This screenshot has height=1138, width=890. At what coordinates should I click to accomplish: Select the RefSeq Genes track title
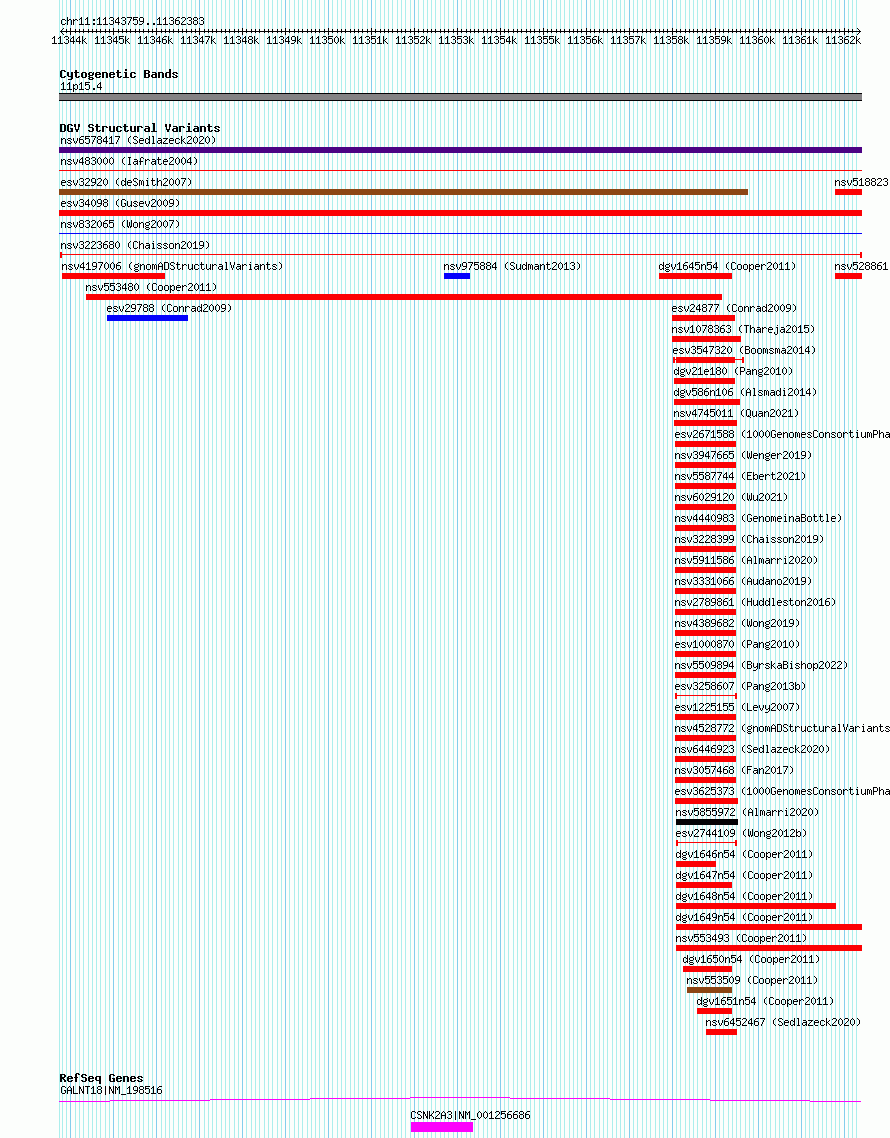coord(101,1079)
